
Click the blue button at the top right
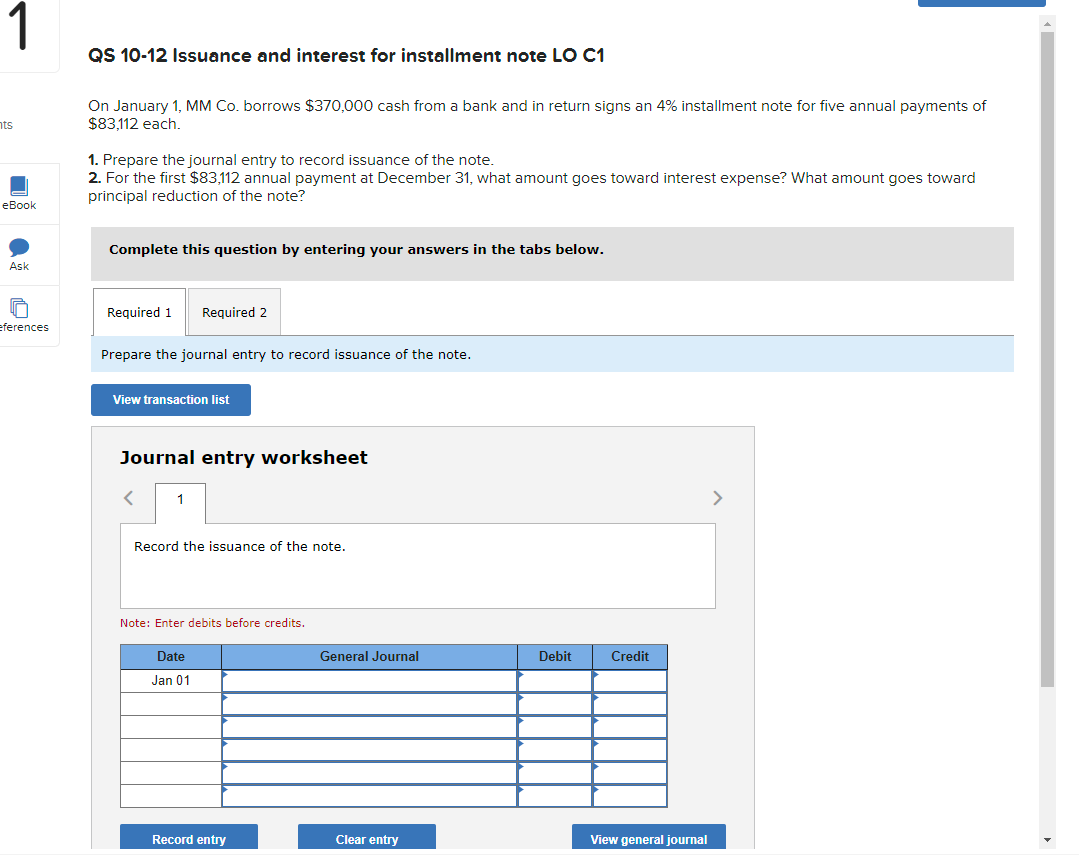coord(980,3)
